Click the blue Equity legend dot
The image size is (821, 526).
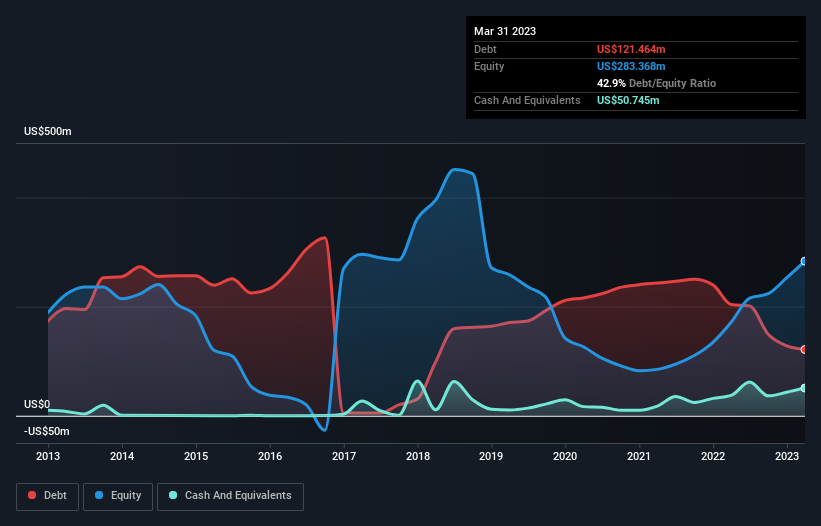[99, 495]
